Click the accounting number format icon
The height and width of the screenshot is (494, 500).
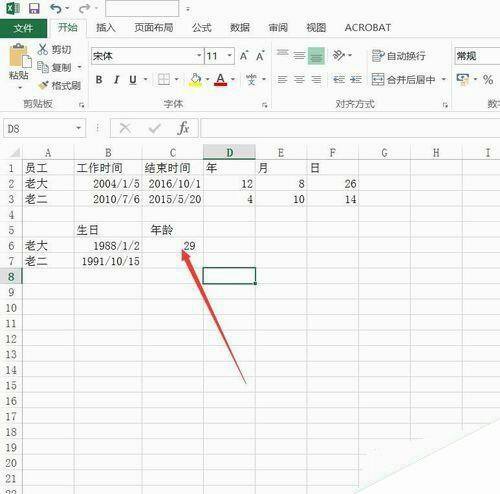(463, 80)
